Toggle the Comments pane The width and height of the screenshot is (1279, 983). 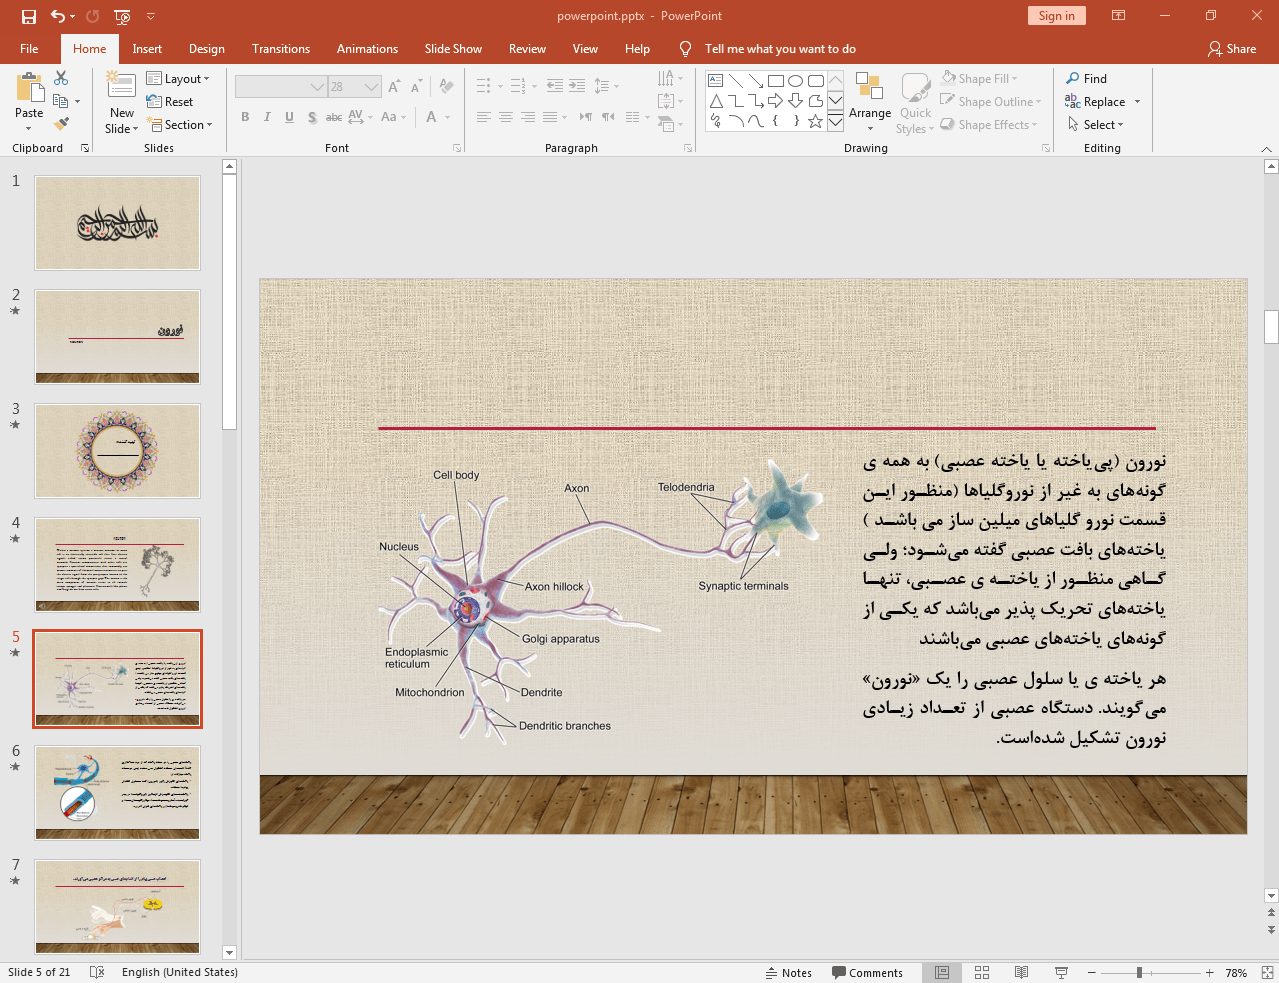(867, 972)
